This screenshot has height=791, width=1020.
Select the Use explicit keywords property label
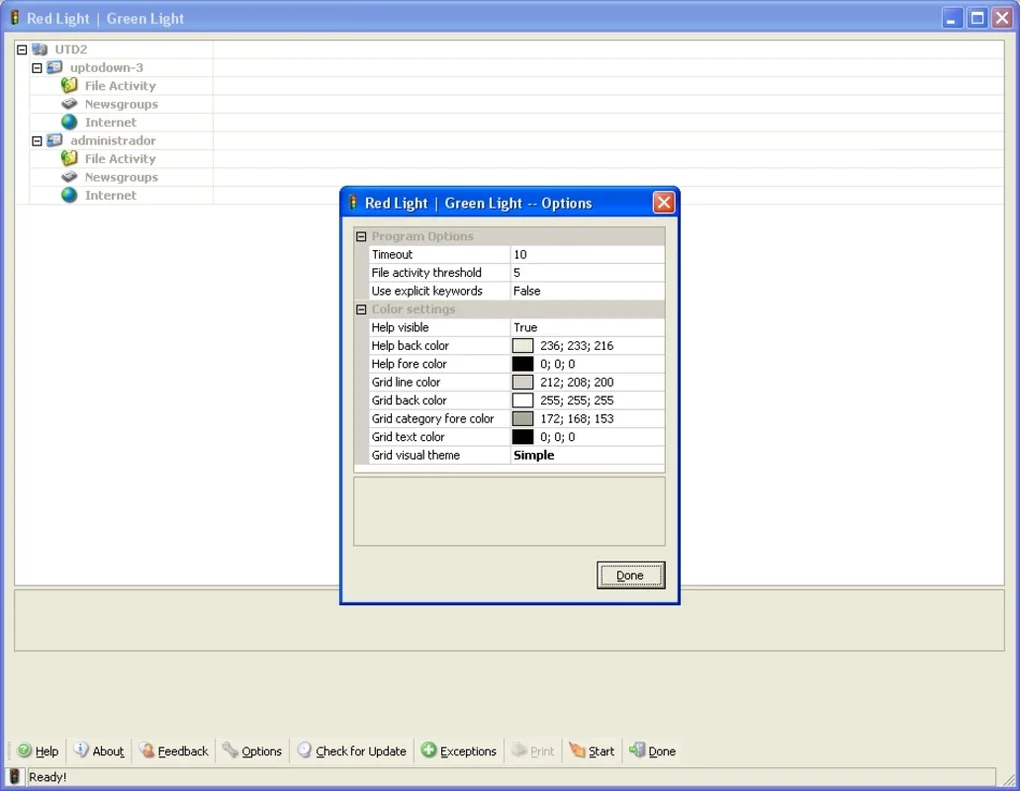[x=427, y=291]
